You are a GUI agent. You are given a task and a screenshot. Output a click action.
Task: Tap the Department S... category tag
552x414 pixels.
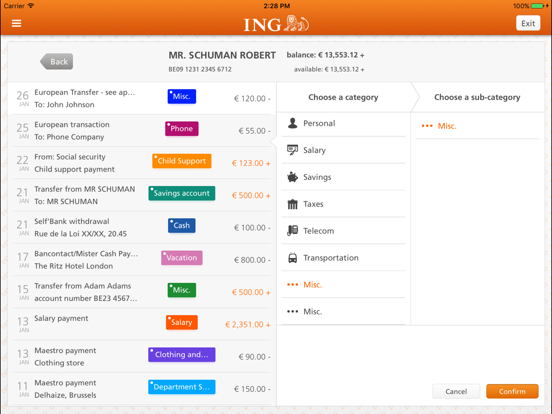point(182,387)
